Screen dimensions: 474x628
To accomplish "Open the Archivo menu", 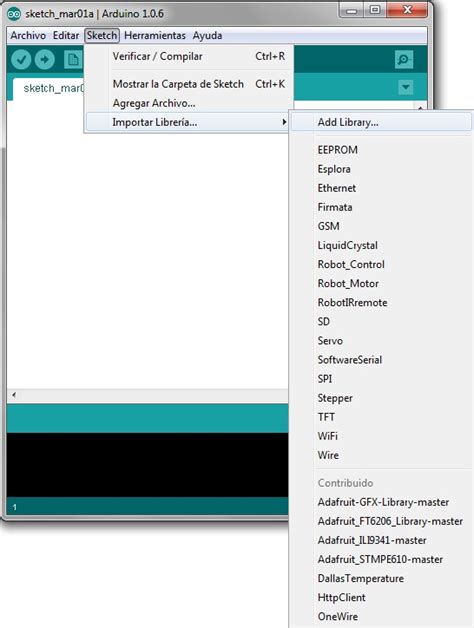I will point(28,36).
